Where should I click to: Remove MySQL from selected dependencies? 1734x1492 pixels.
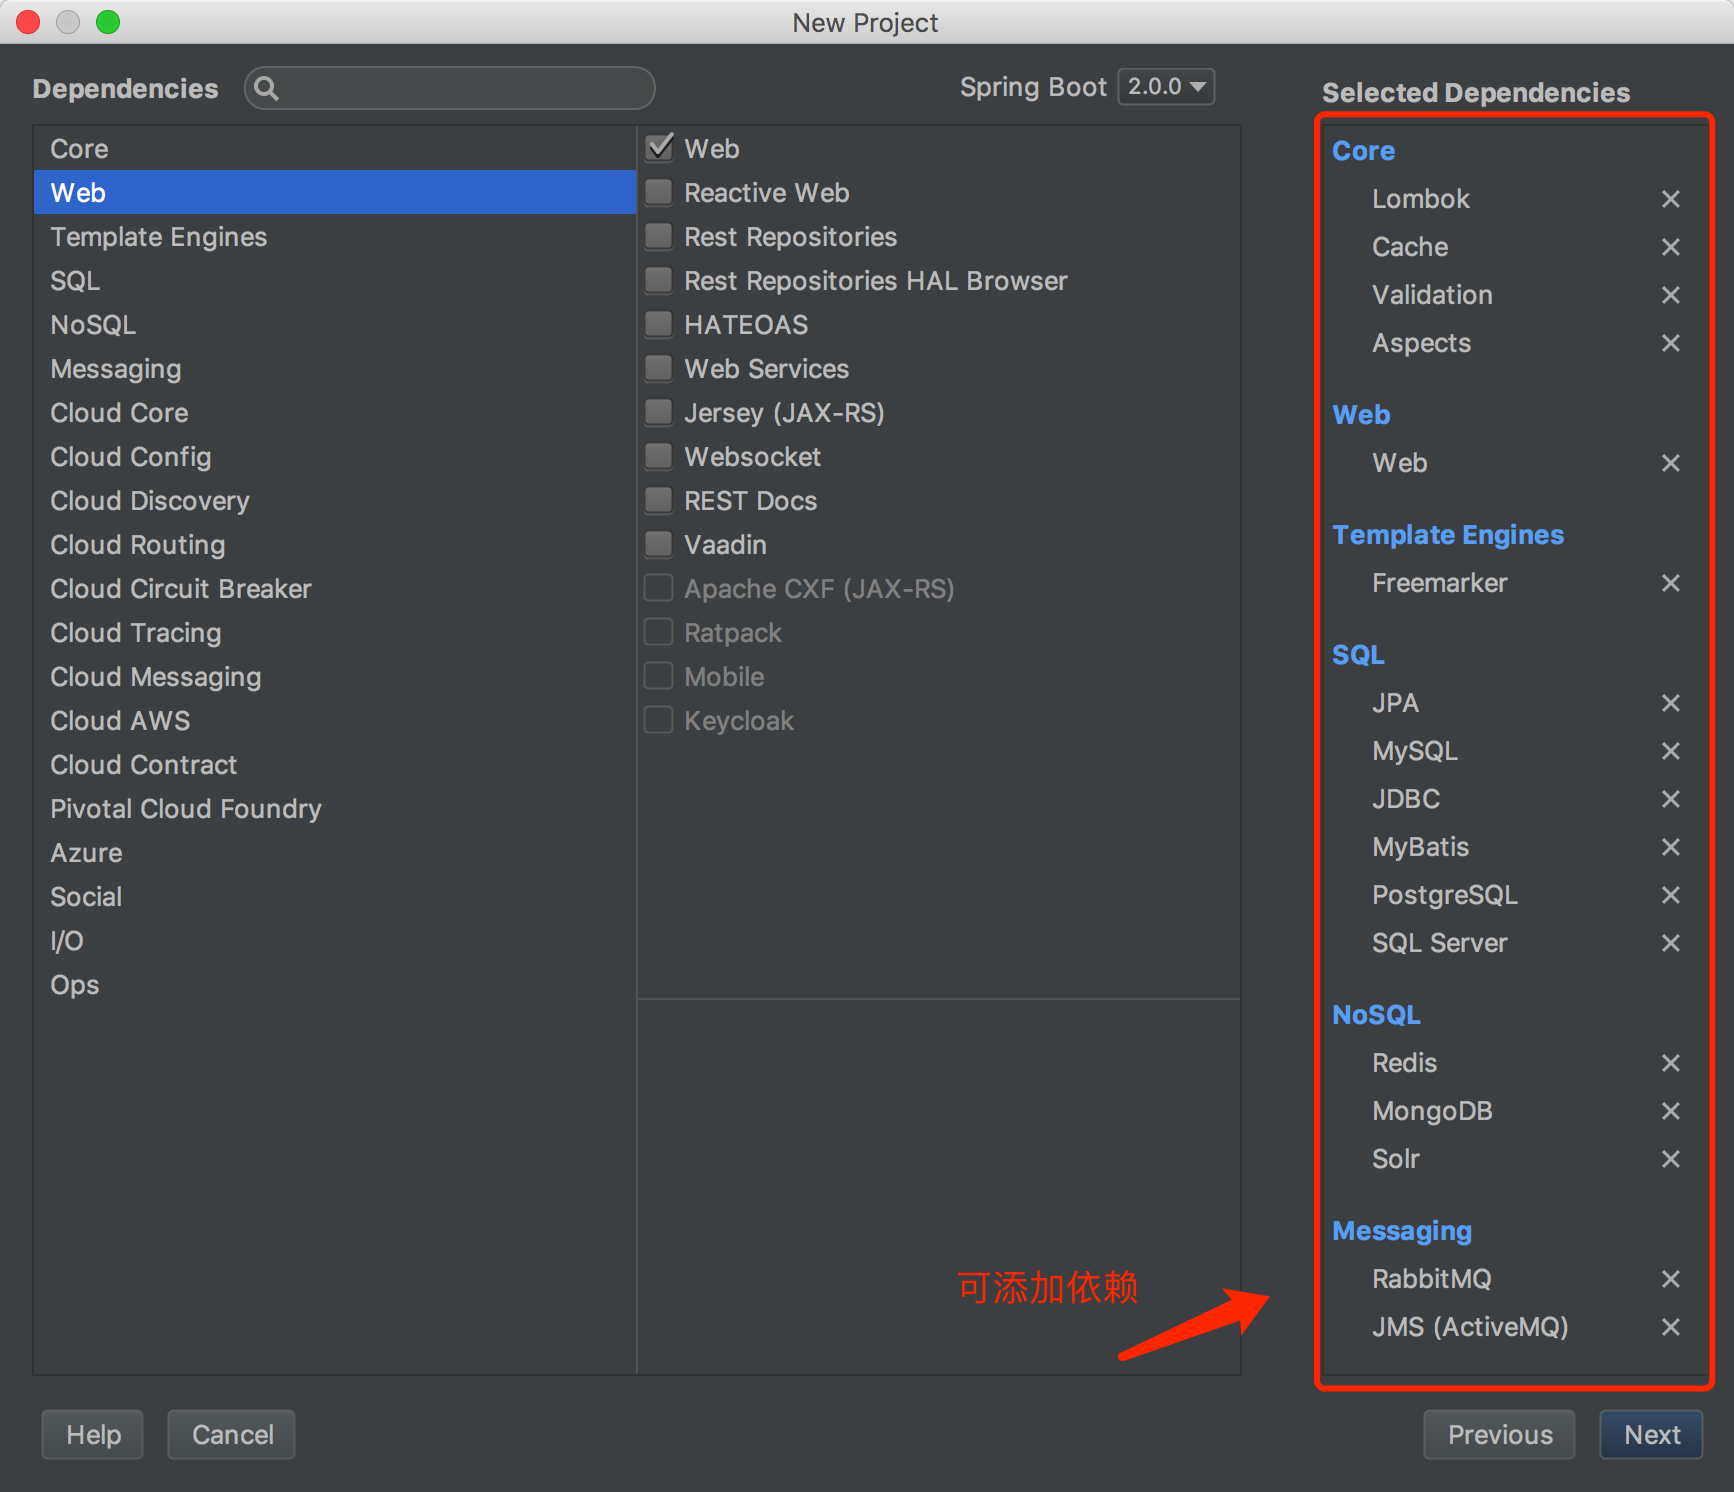pos(1670,751)
